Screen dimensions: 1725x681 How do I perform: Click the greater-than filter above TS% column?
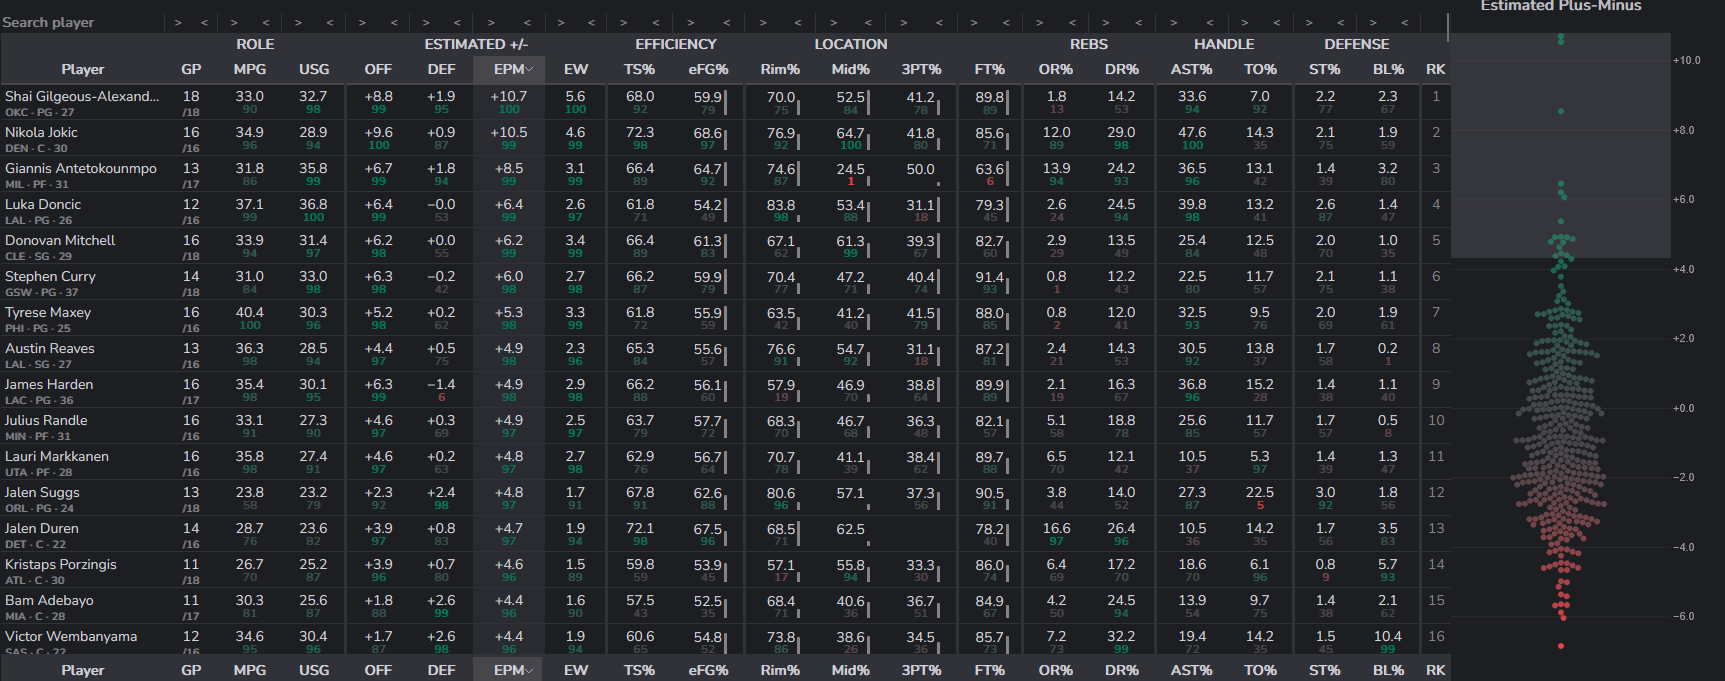623,22
